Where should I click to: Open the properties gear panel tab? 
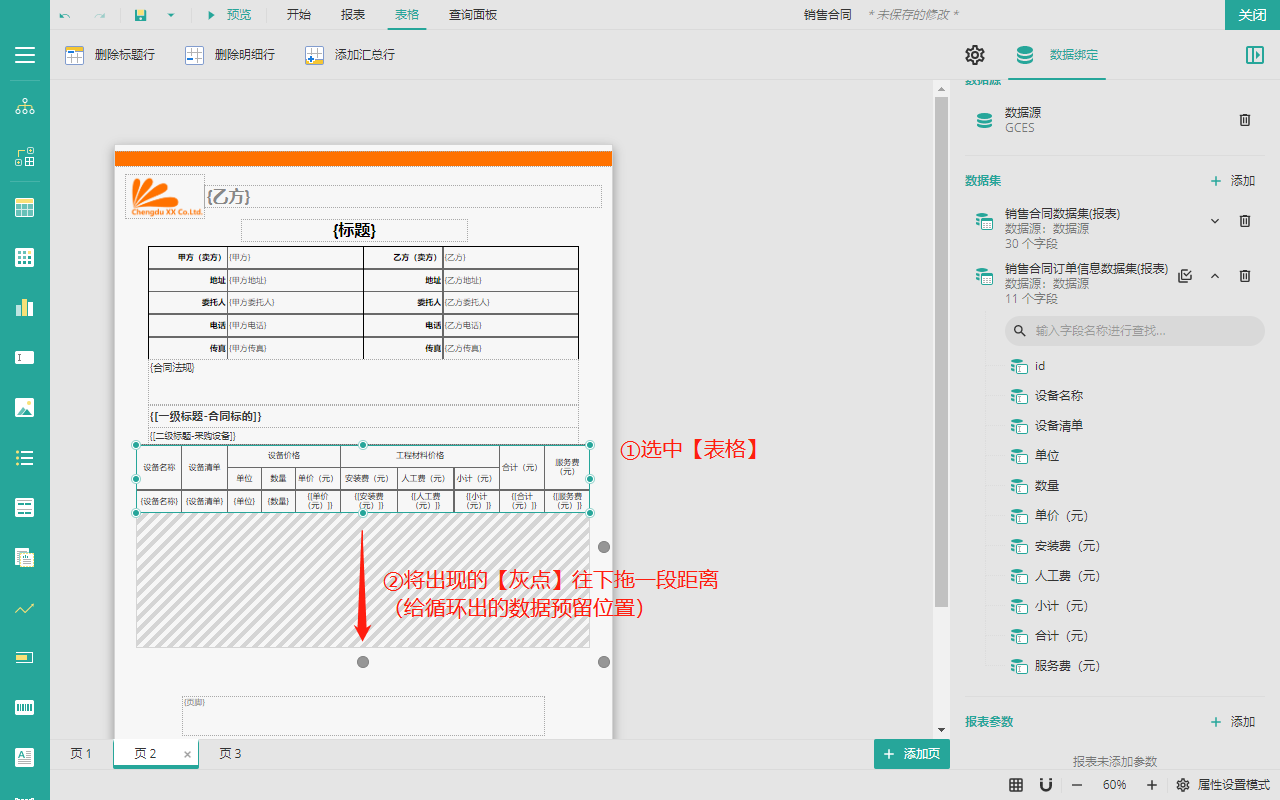(975, 55)
